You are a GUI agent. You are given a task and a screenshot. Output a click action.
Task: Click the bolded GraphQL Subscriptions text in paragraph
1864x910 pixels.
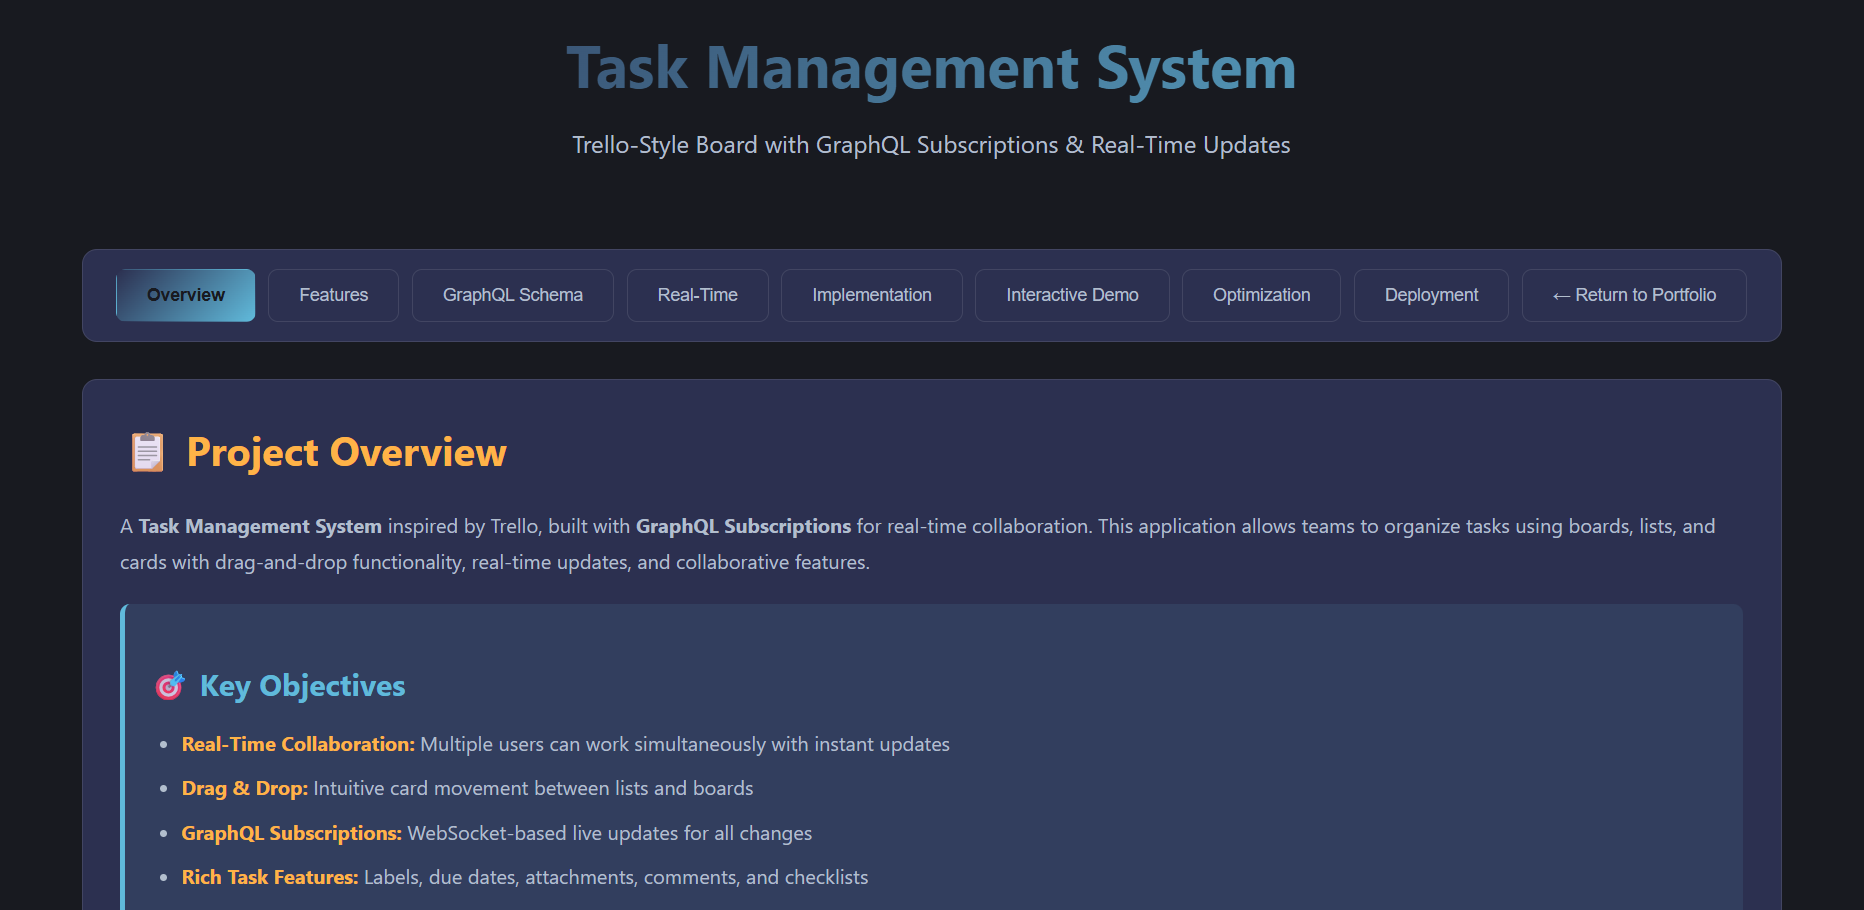(x=743, y=525)
